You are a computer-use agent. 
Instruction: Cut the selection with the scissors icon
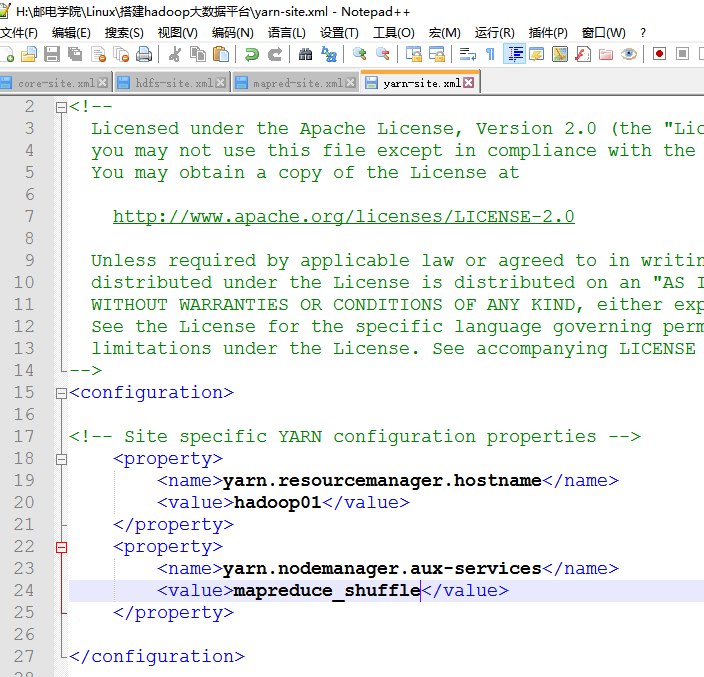[175, 54]
